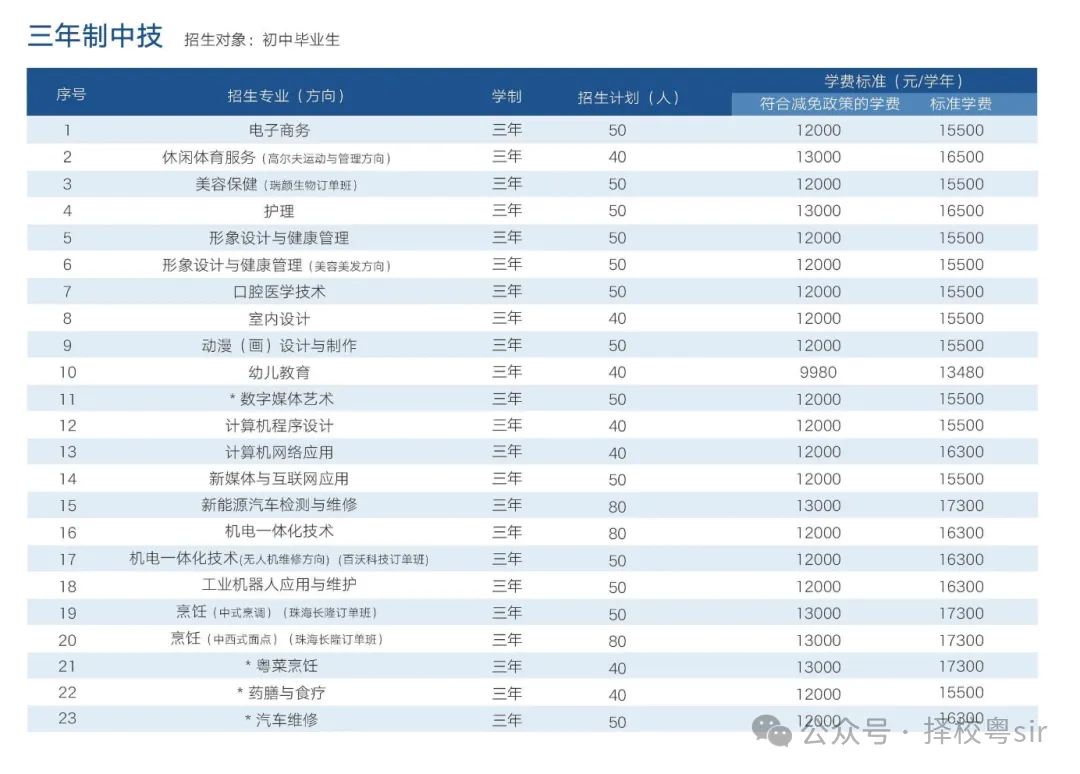
Task: Click the 学费标准（元/学年） header
Action: pyautogui.click(x=893, y=81)
